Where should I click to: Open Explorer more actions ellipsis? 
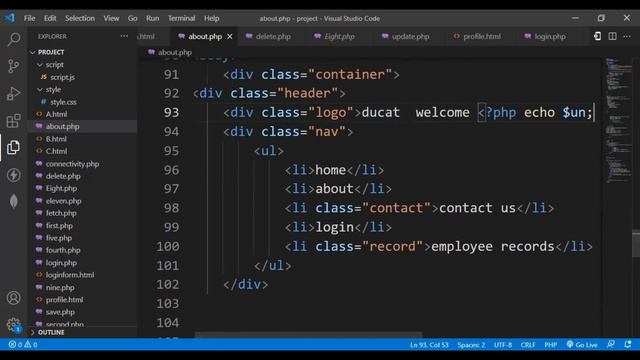coord(124,36)
